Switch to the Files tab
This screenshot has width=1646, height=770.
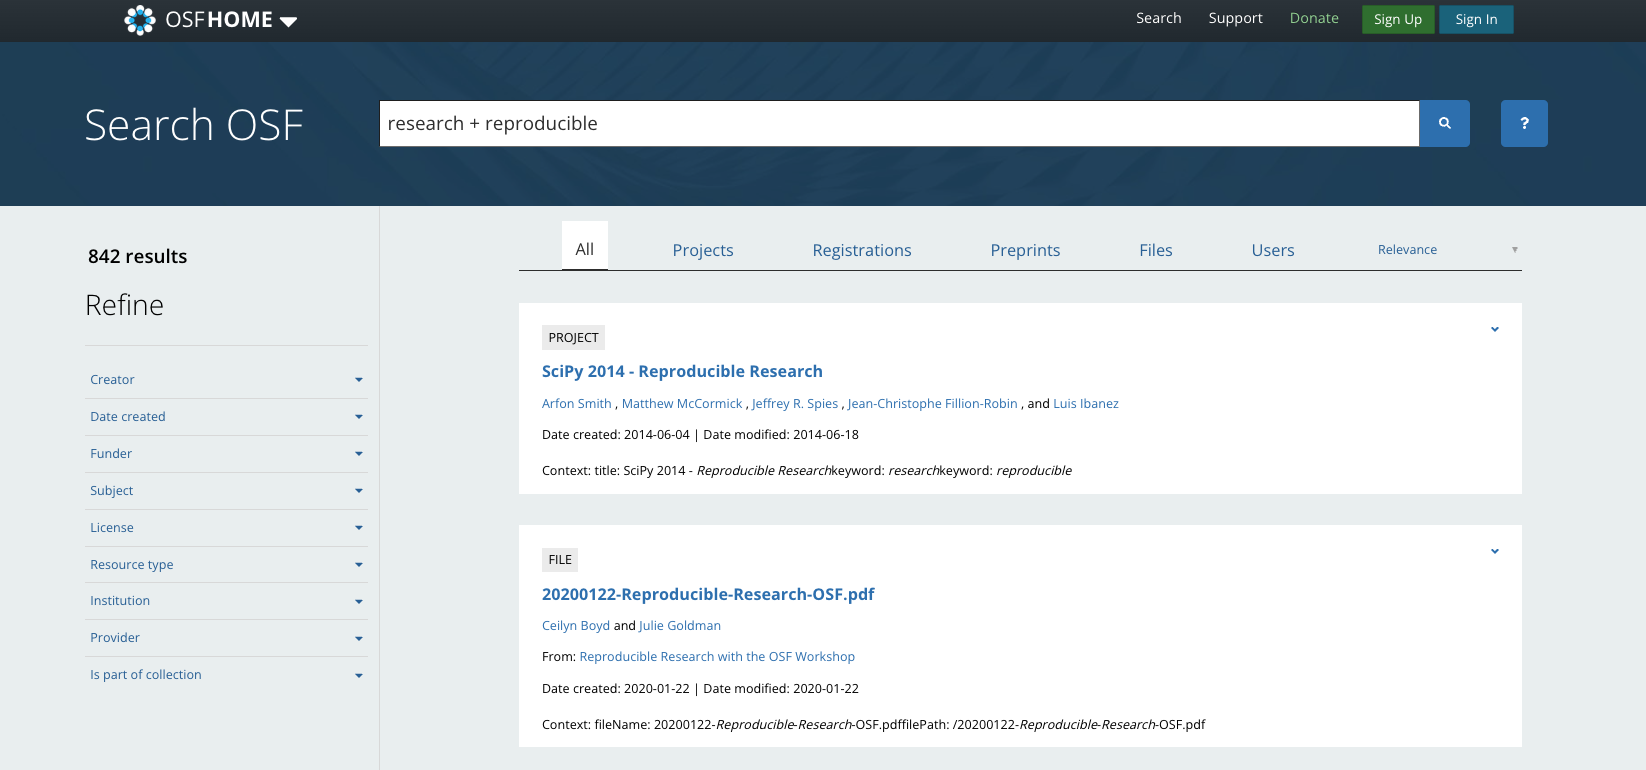pyautogui.click(x=1156, y=250)
